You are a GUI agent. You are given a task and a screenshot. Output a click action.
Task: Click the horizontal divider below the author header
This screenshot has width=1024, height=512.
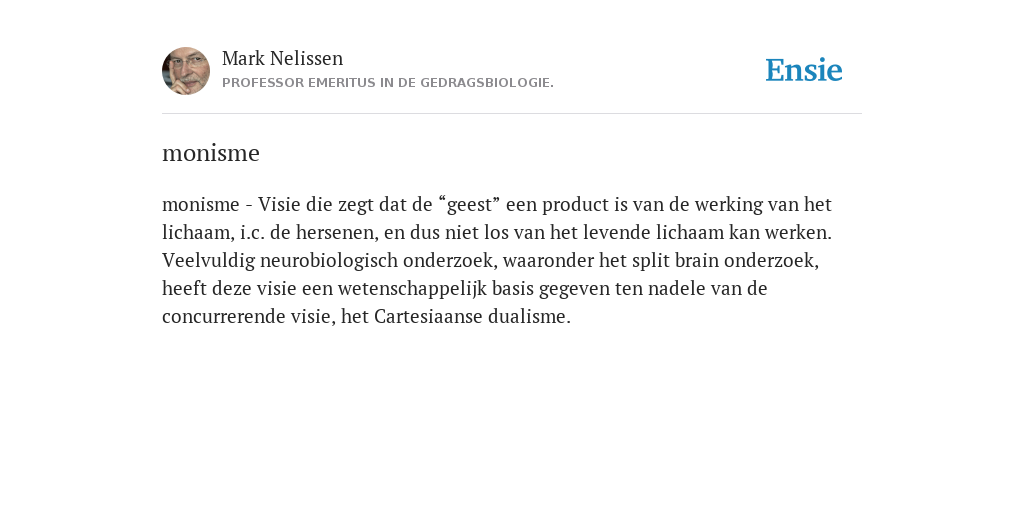(512, 114)
